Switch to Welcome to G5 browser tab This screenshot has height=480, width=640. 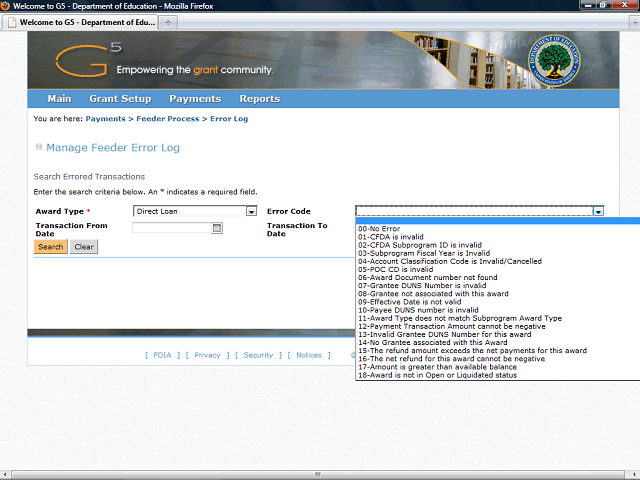81,22
